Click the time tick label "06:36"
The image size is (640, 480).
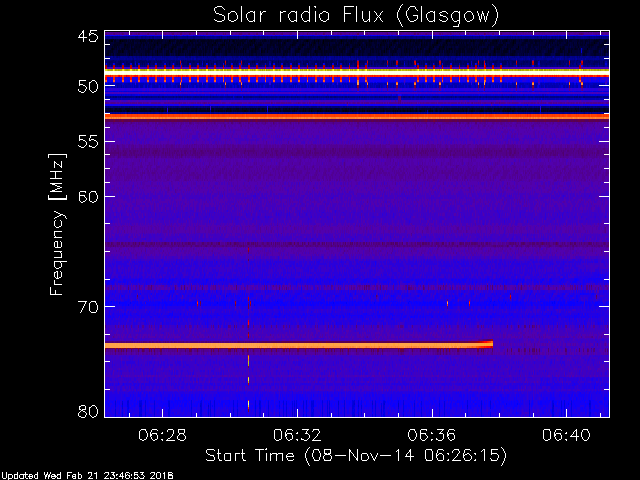click(432, 435)
